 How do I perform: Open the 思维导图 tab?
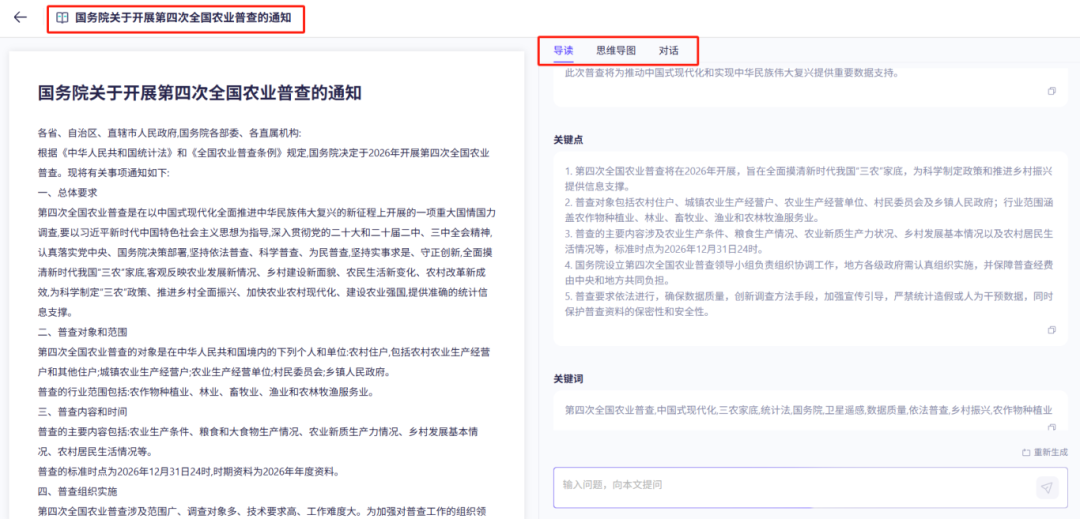point(616,51)
